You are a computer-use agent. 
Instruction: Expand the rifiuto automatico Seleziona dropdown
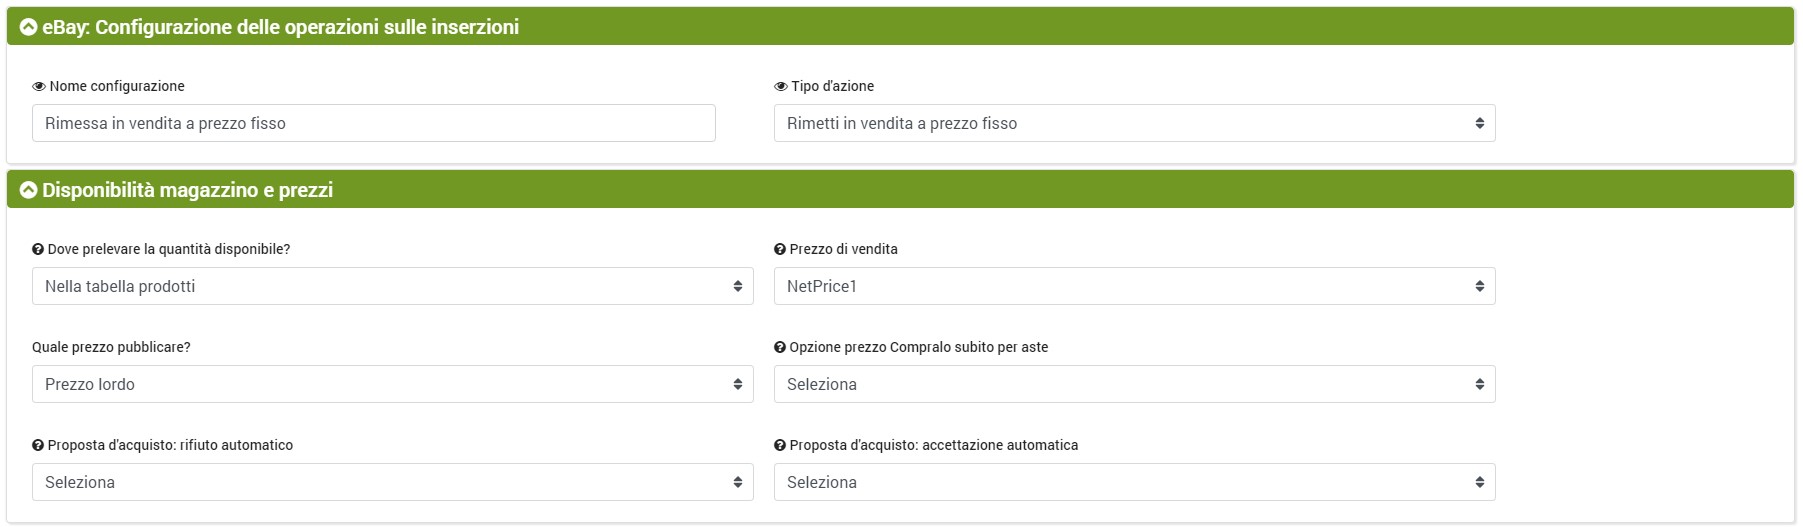[x=392, y=482]
